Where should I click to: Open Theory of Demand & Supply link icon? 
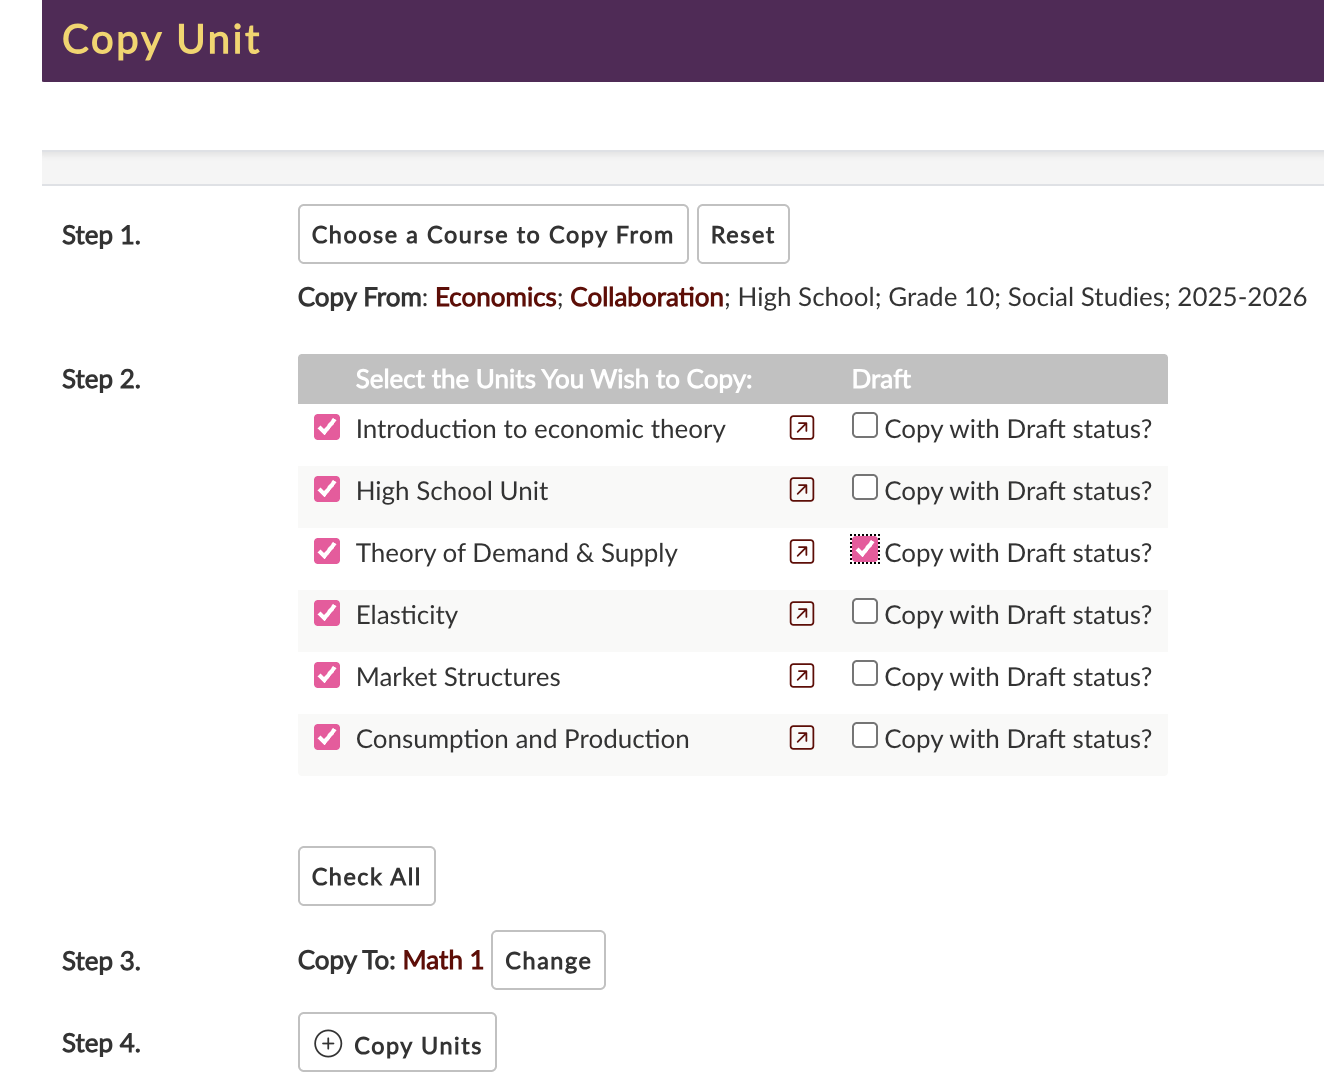(x=801, y=552)
